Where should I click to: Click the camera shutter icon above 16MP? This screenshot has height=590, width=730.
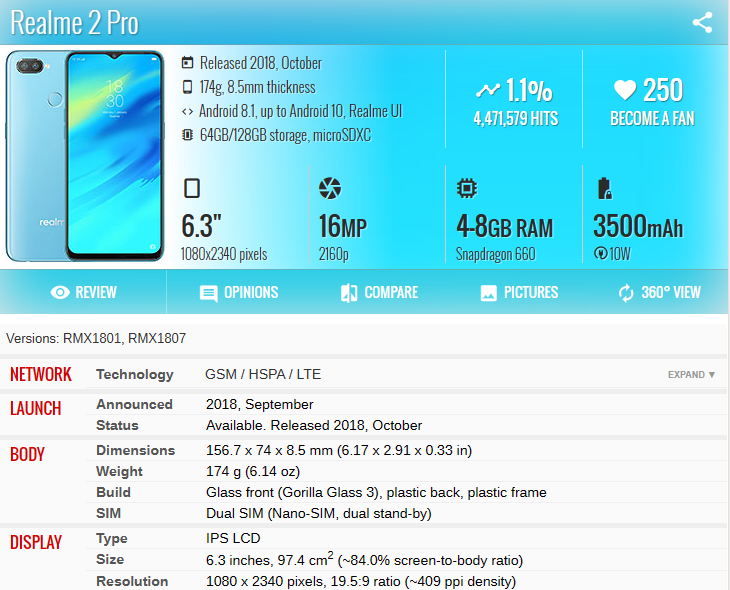pyautogui.click(x=330, y=188)
